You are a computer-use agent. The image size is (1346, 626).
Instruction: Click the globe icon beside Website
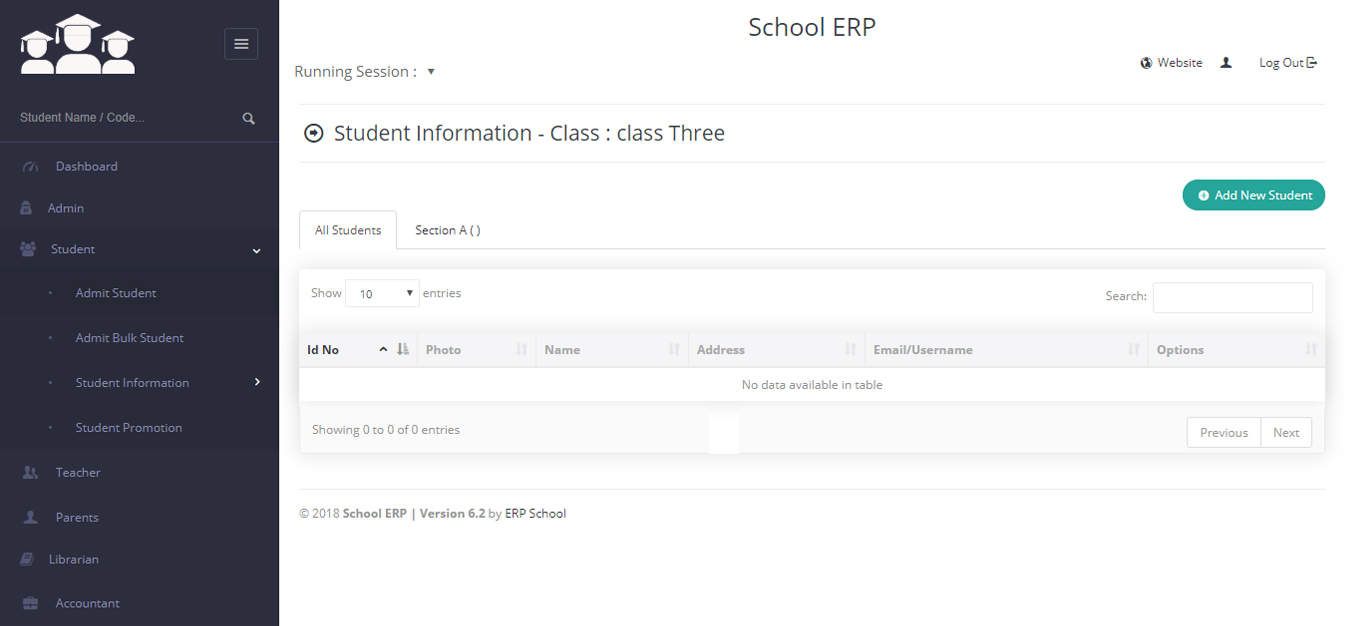coord(1146,63)
